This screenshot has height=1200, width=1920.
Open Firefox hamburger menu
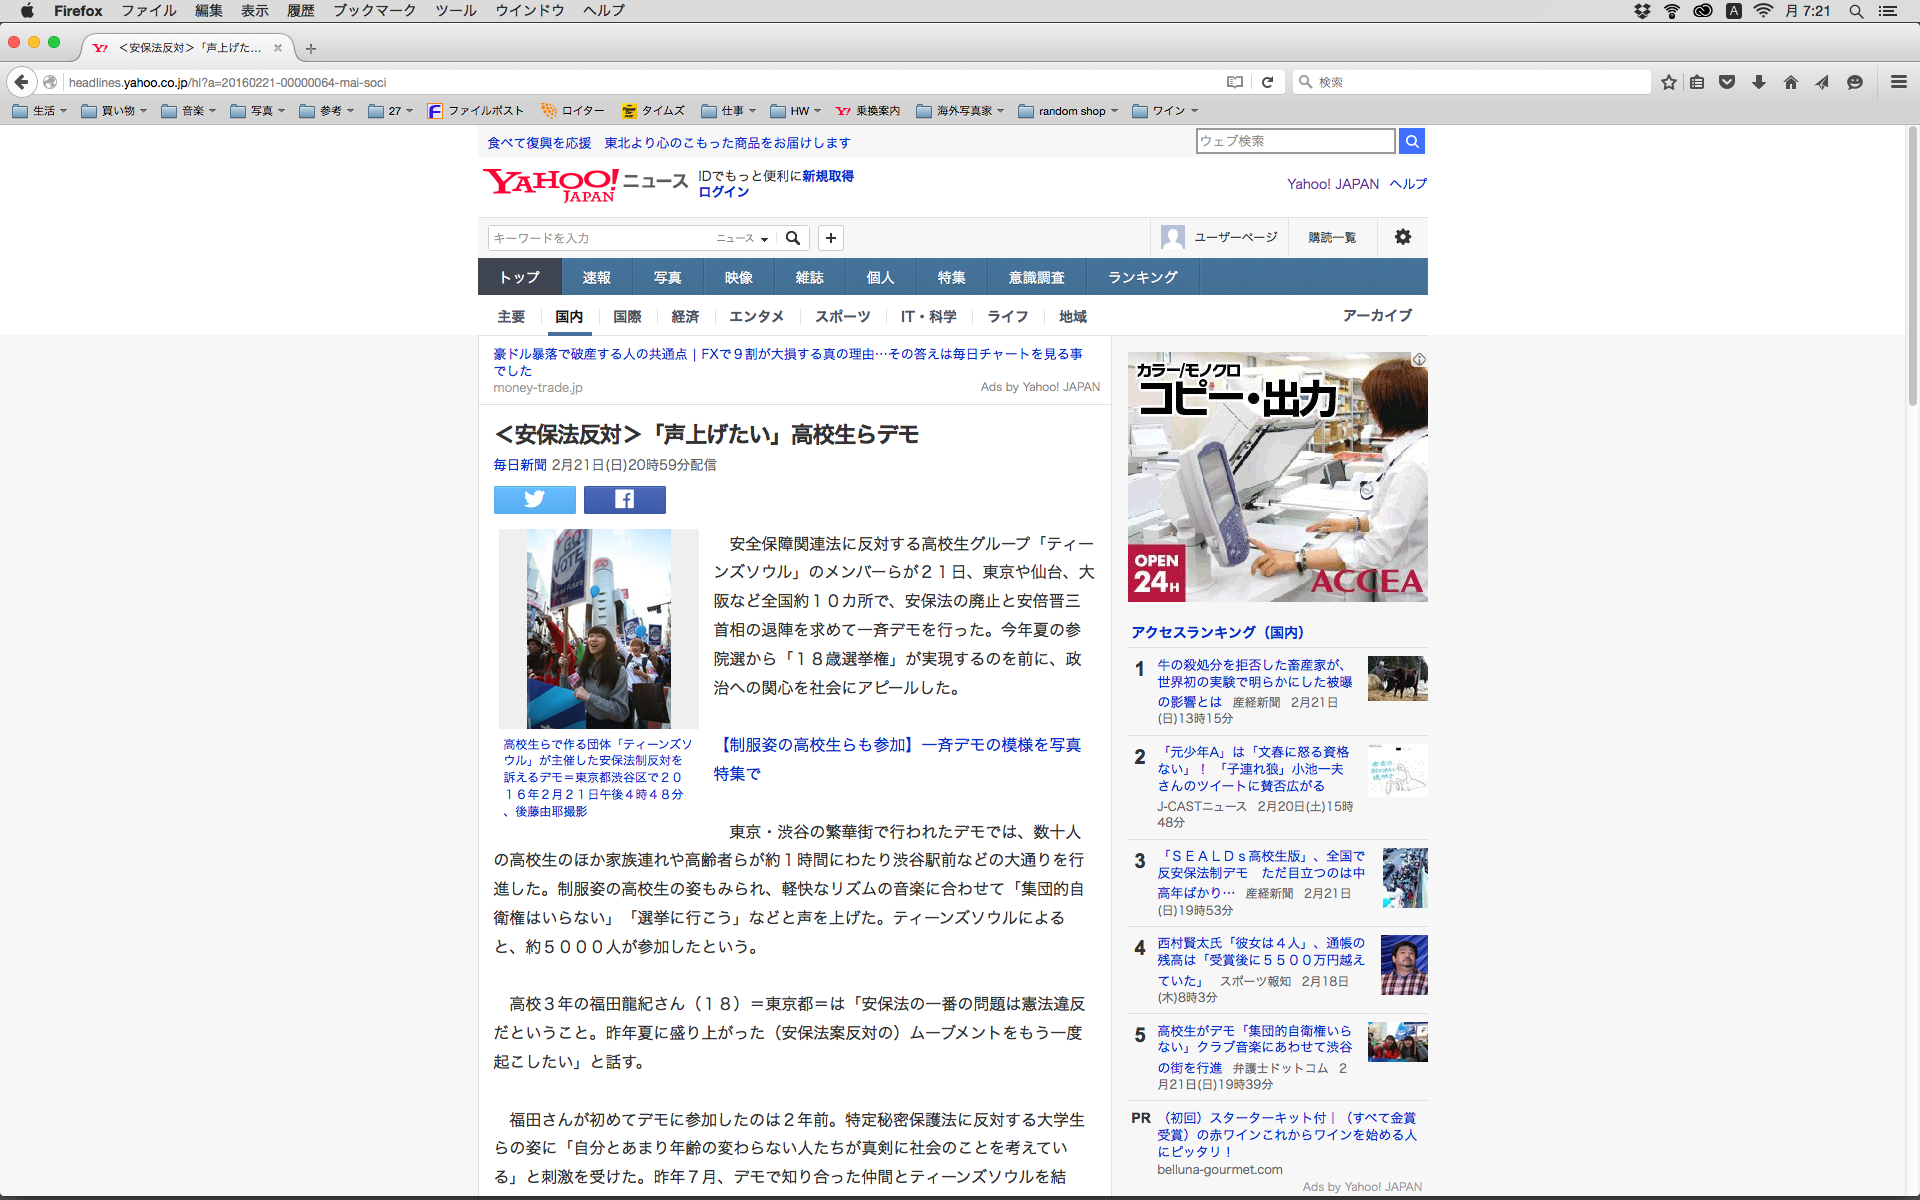coord(1898,82)
